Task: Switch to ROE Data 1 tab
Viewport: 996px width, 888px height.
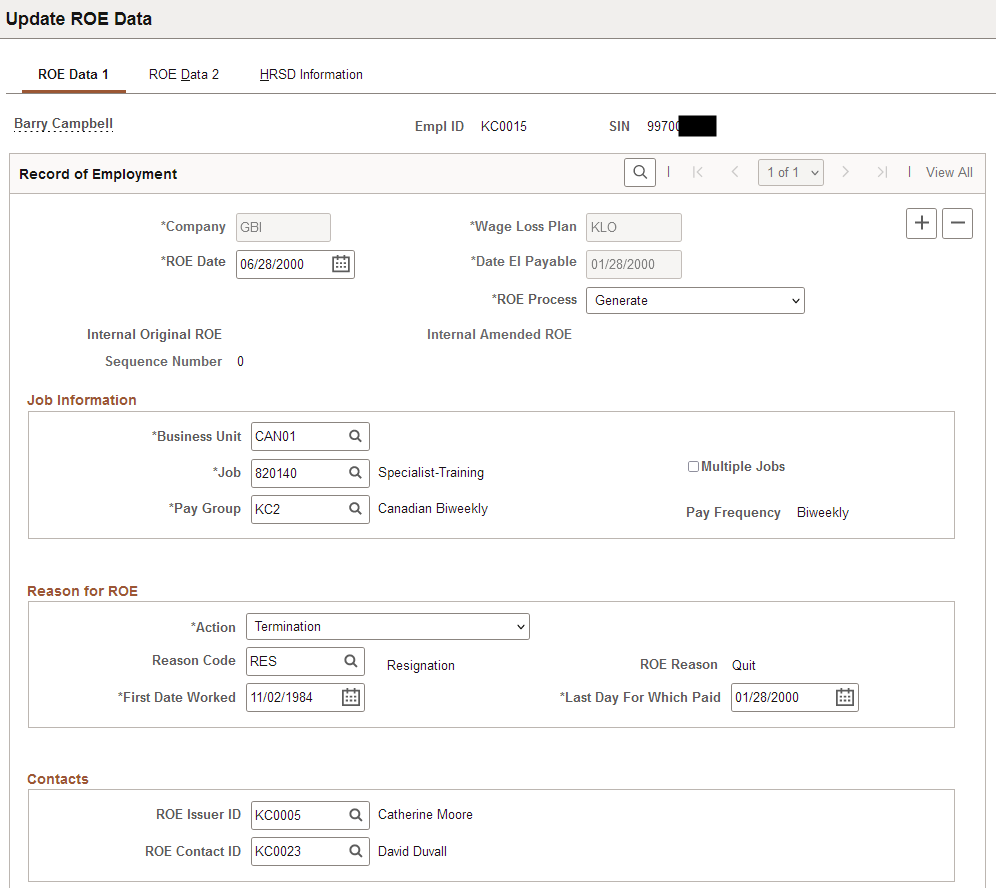Action: (73, 74)
